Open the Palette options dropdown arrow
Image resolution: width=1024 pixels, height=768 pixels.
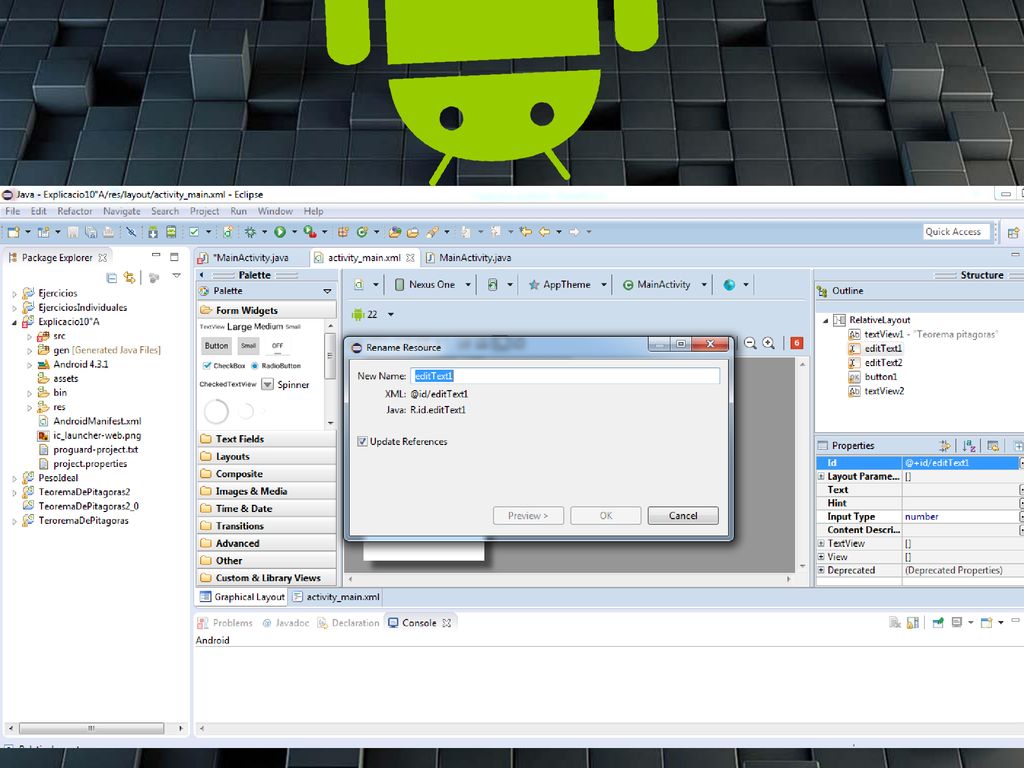327,291
